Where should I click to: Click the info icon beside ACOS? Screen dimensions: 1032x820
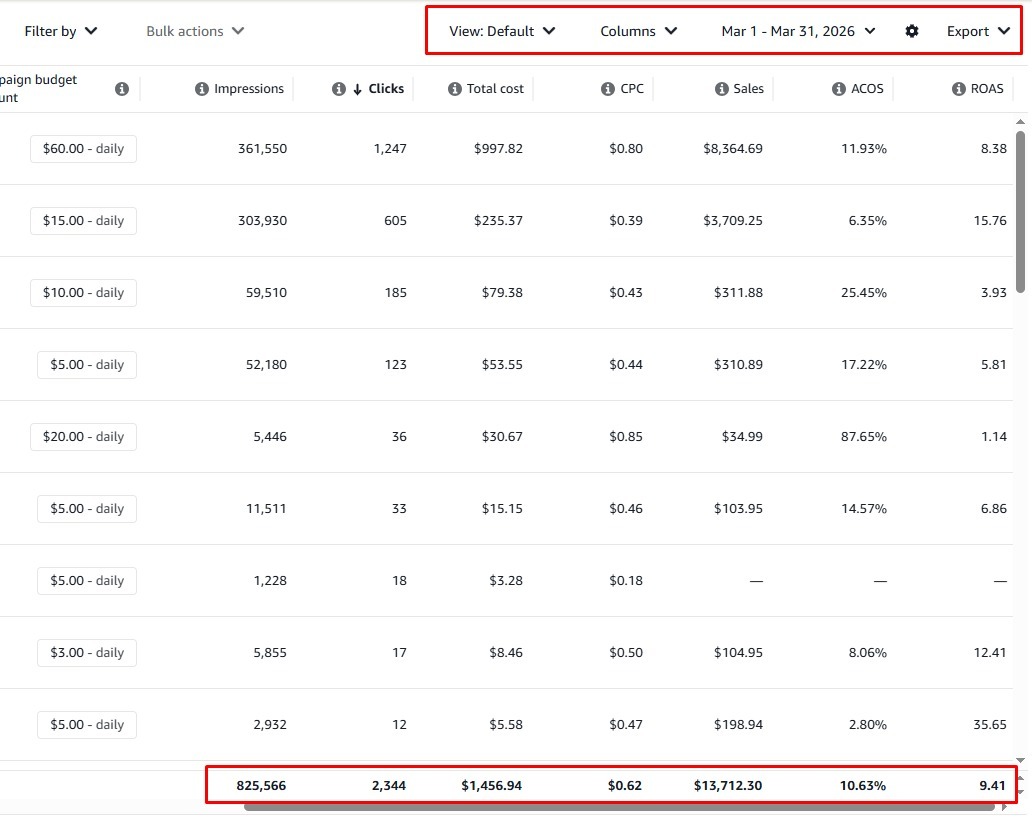click(x=838, y=89)
